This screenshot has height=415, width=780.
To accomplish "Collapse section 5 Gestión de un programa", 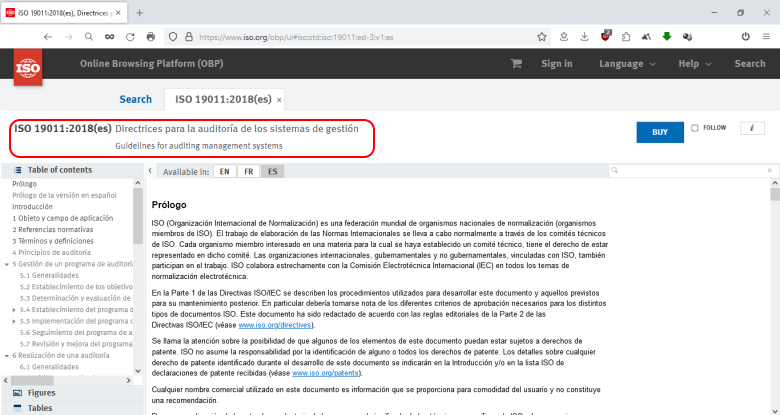I will click(x=6, y=264).
